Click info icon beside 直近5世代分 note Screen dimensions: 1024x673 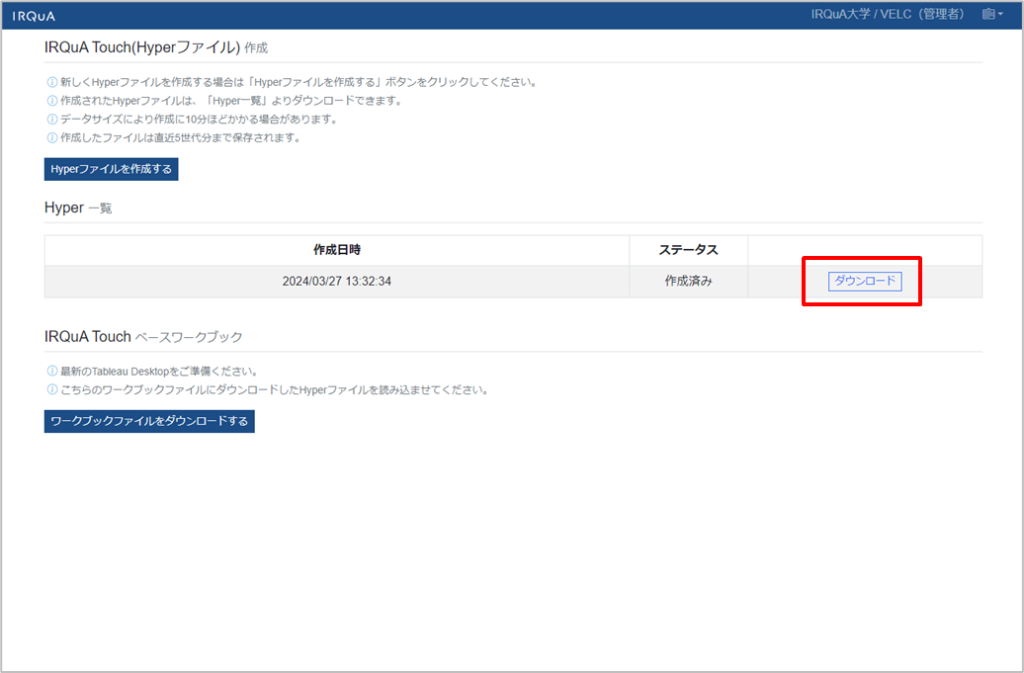tap(52, 138)
